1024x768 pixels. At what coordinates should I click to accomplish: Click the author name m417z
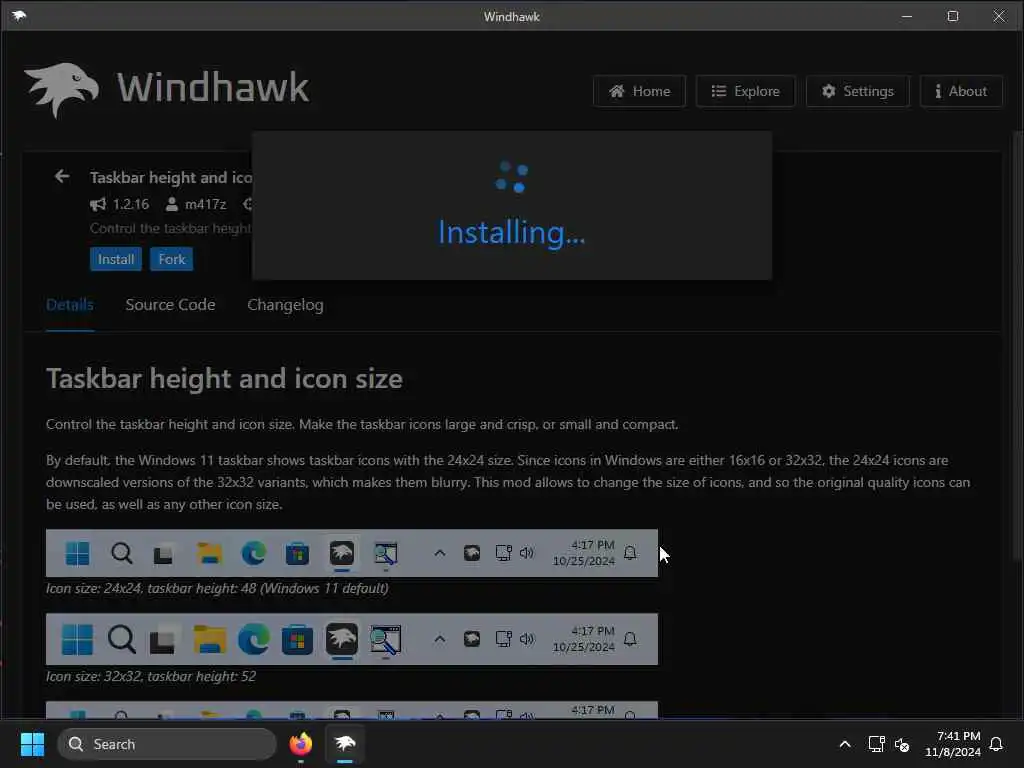pos(206,204)
